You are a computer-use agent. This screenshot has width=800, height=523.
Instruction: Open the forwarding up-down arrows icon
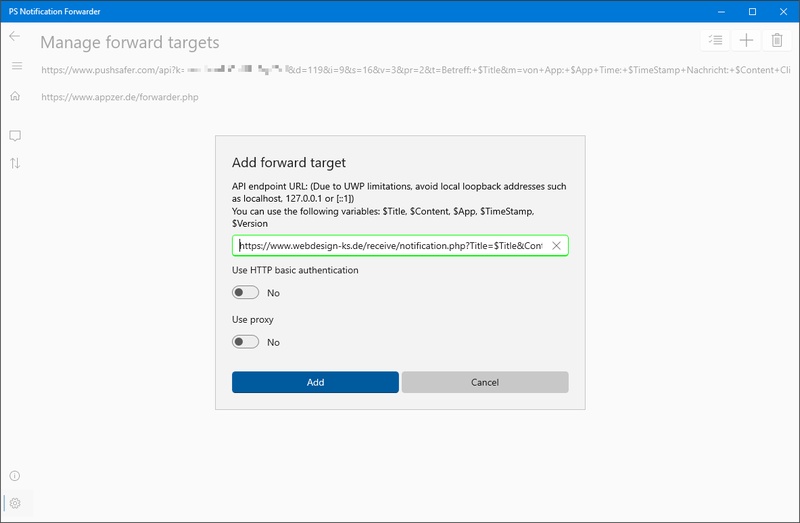pos(15,163)
